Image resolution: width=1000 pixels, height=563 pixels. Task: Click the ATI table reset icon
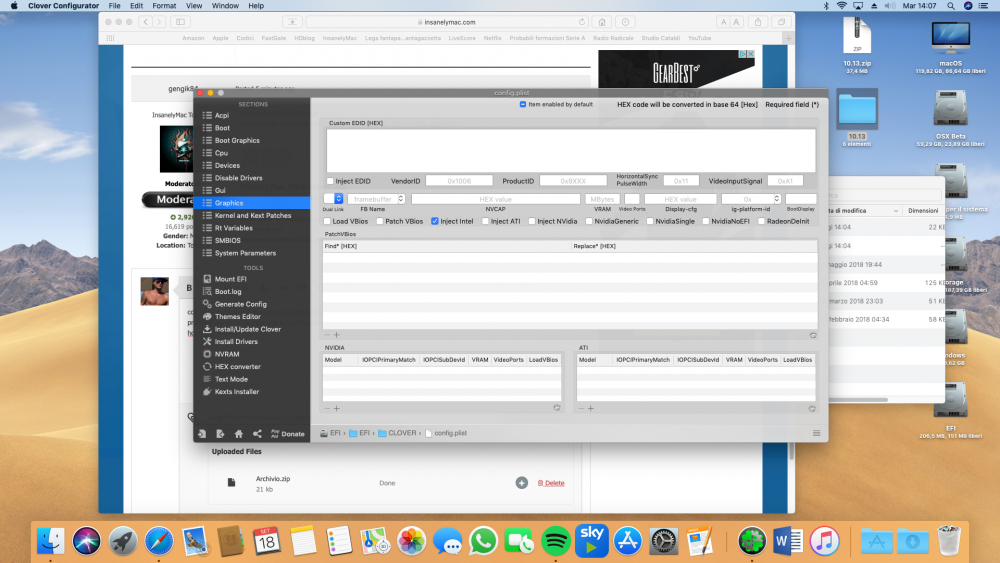(x=812, y=408)
